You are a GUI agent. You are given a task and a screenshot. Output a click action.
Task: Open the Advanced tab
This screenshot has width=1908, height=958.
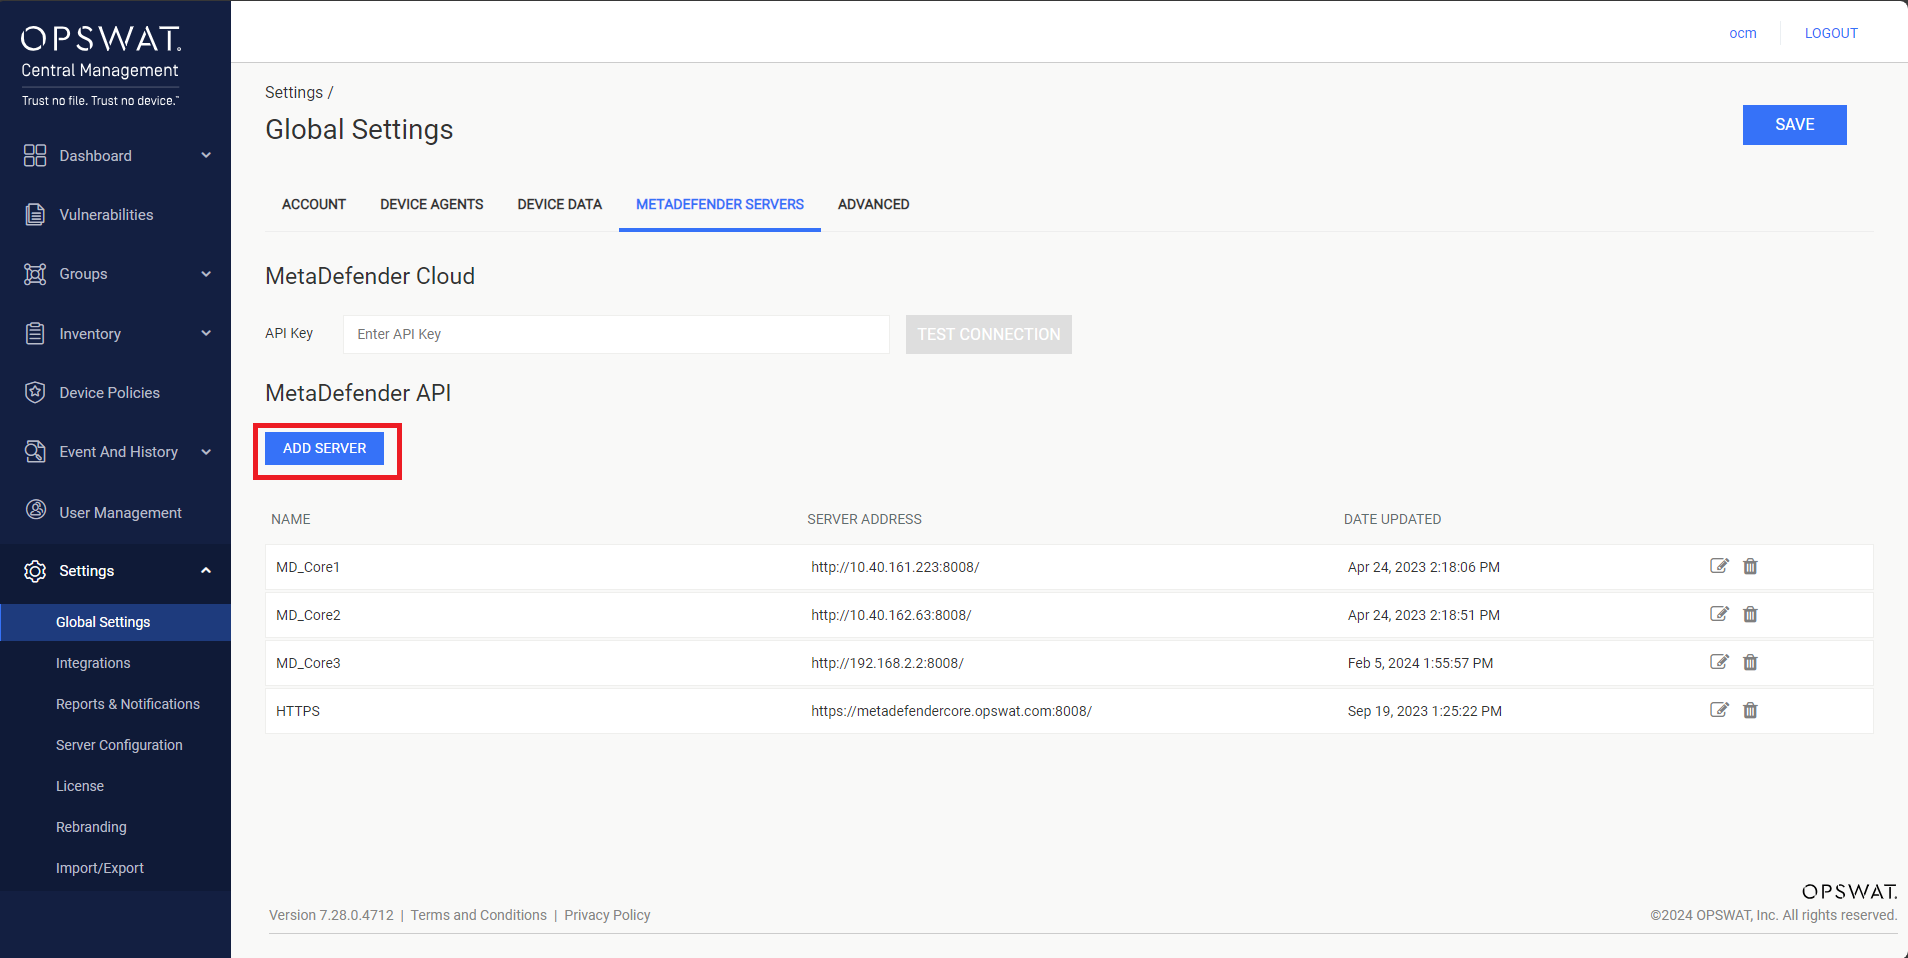click(874, 204)
